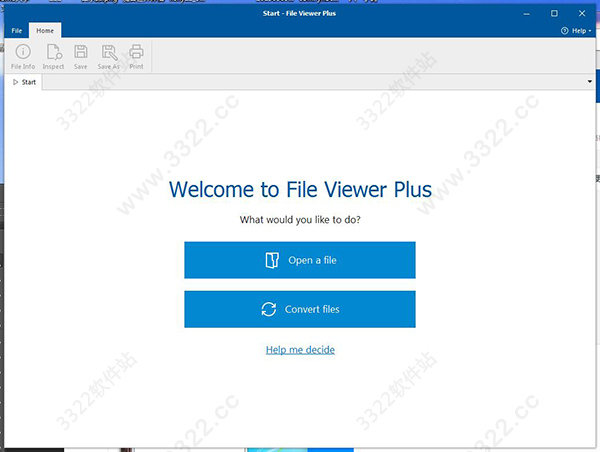The image size is (600, 452).
Task: Click the Open a file button
Action: click(300, 260)
